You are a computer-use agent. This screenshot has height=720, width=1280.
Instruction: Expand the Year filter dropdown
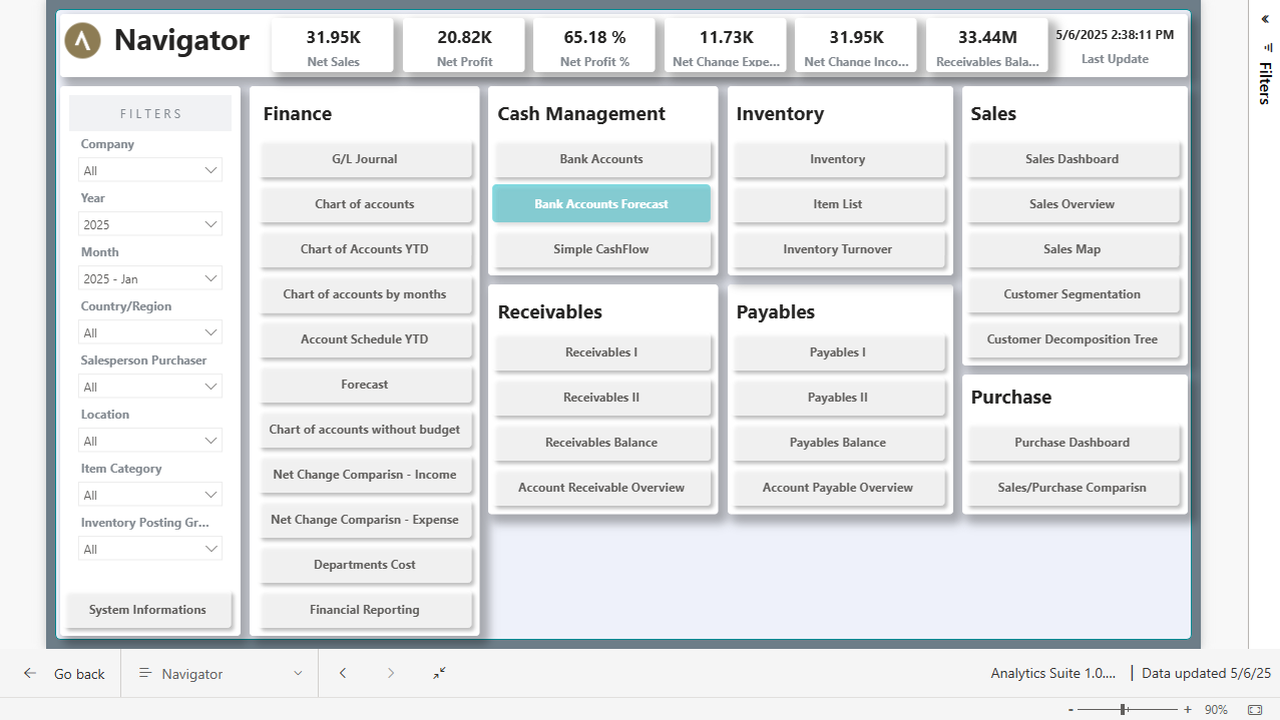pyautogui.click(x=150, y=224)
